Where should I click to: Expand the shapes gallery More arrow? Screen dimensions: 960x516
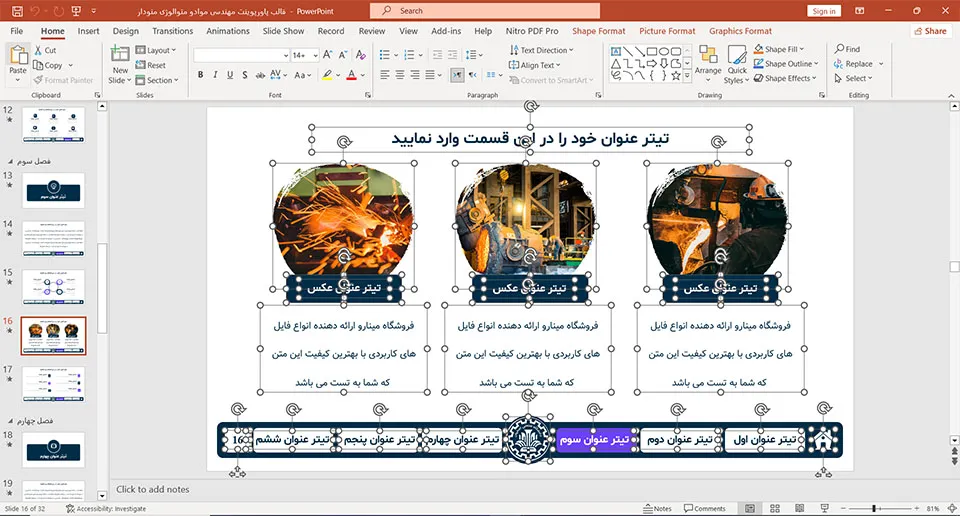(x=687, y=77)
